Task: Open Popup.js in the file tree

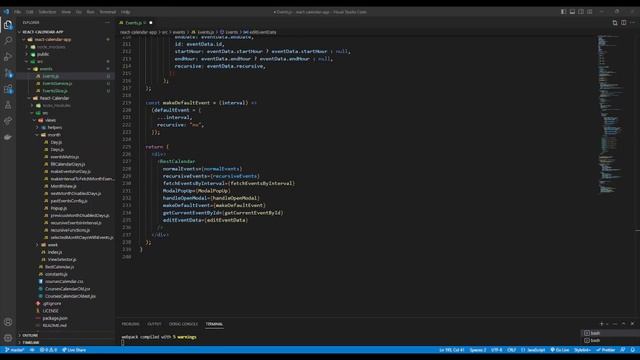Action: (x=59, y=208)
